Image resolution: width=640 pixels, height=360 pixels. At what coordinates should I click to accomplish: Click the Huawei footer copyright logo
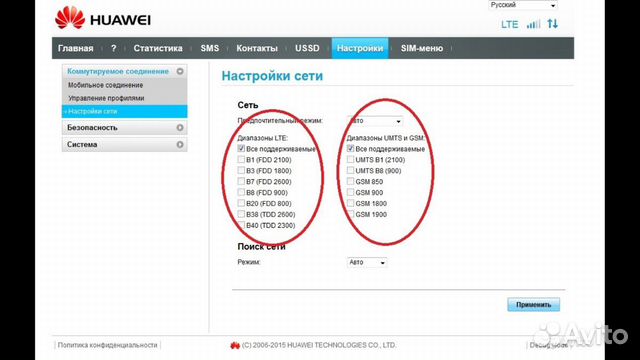(235, 346)
